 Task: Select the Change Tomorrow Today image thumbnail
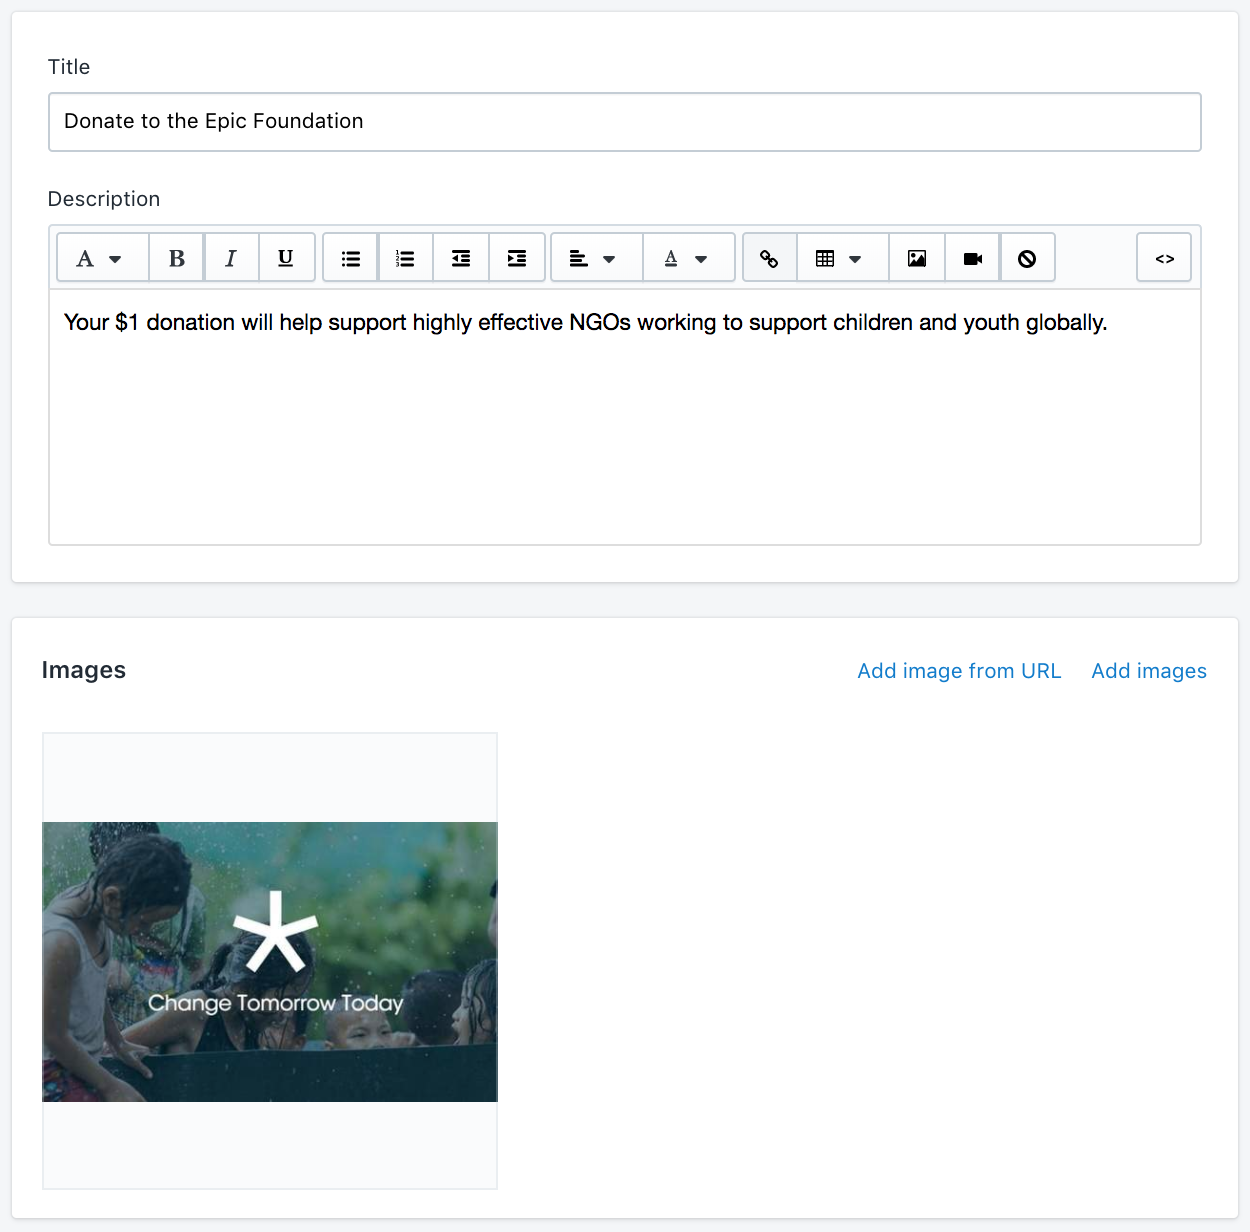270,961
